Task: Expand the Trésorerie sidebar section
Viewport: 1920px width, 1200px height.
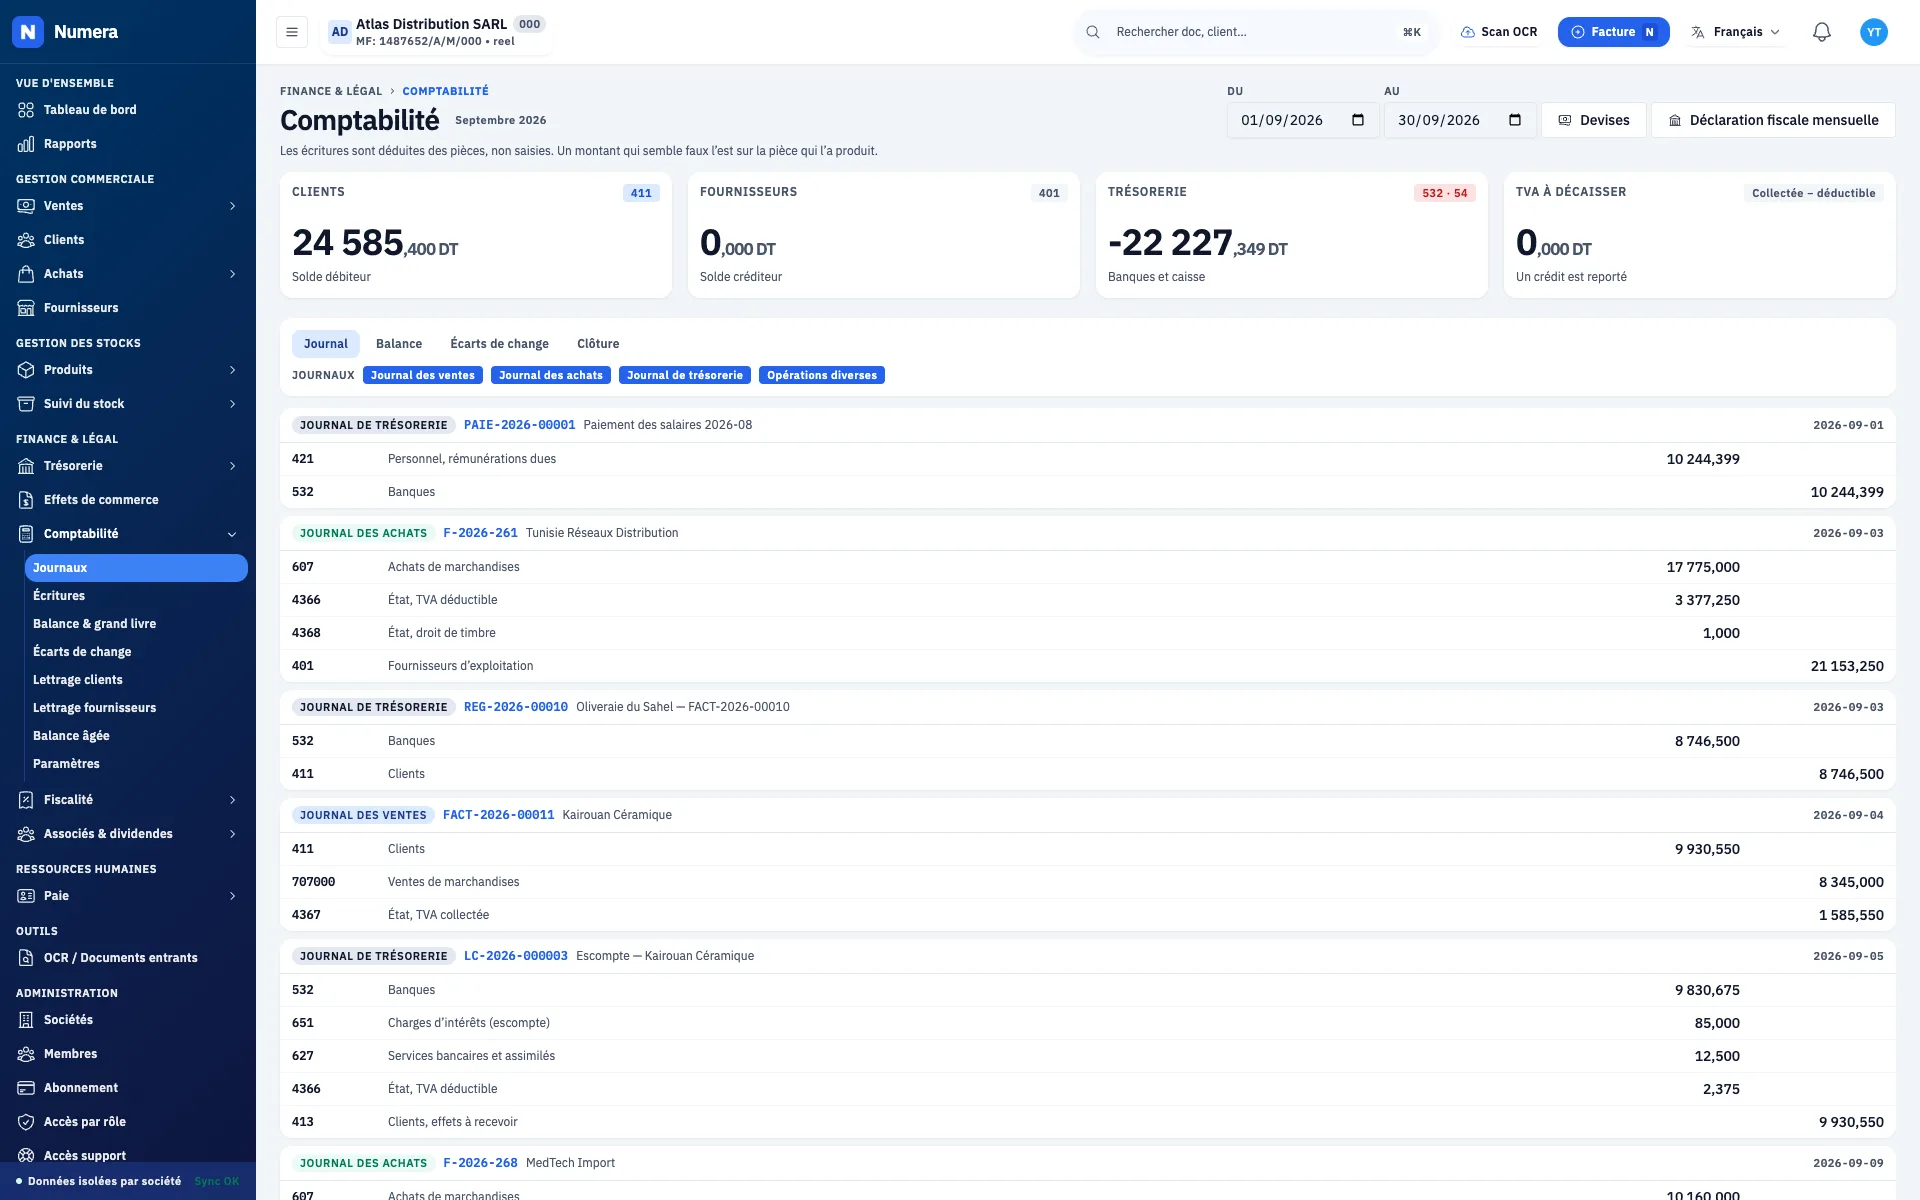Action: [232, 466]
